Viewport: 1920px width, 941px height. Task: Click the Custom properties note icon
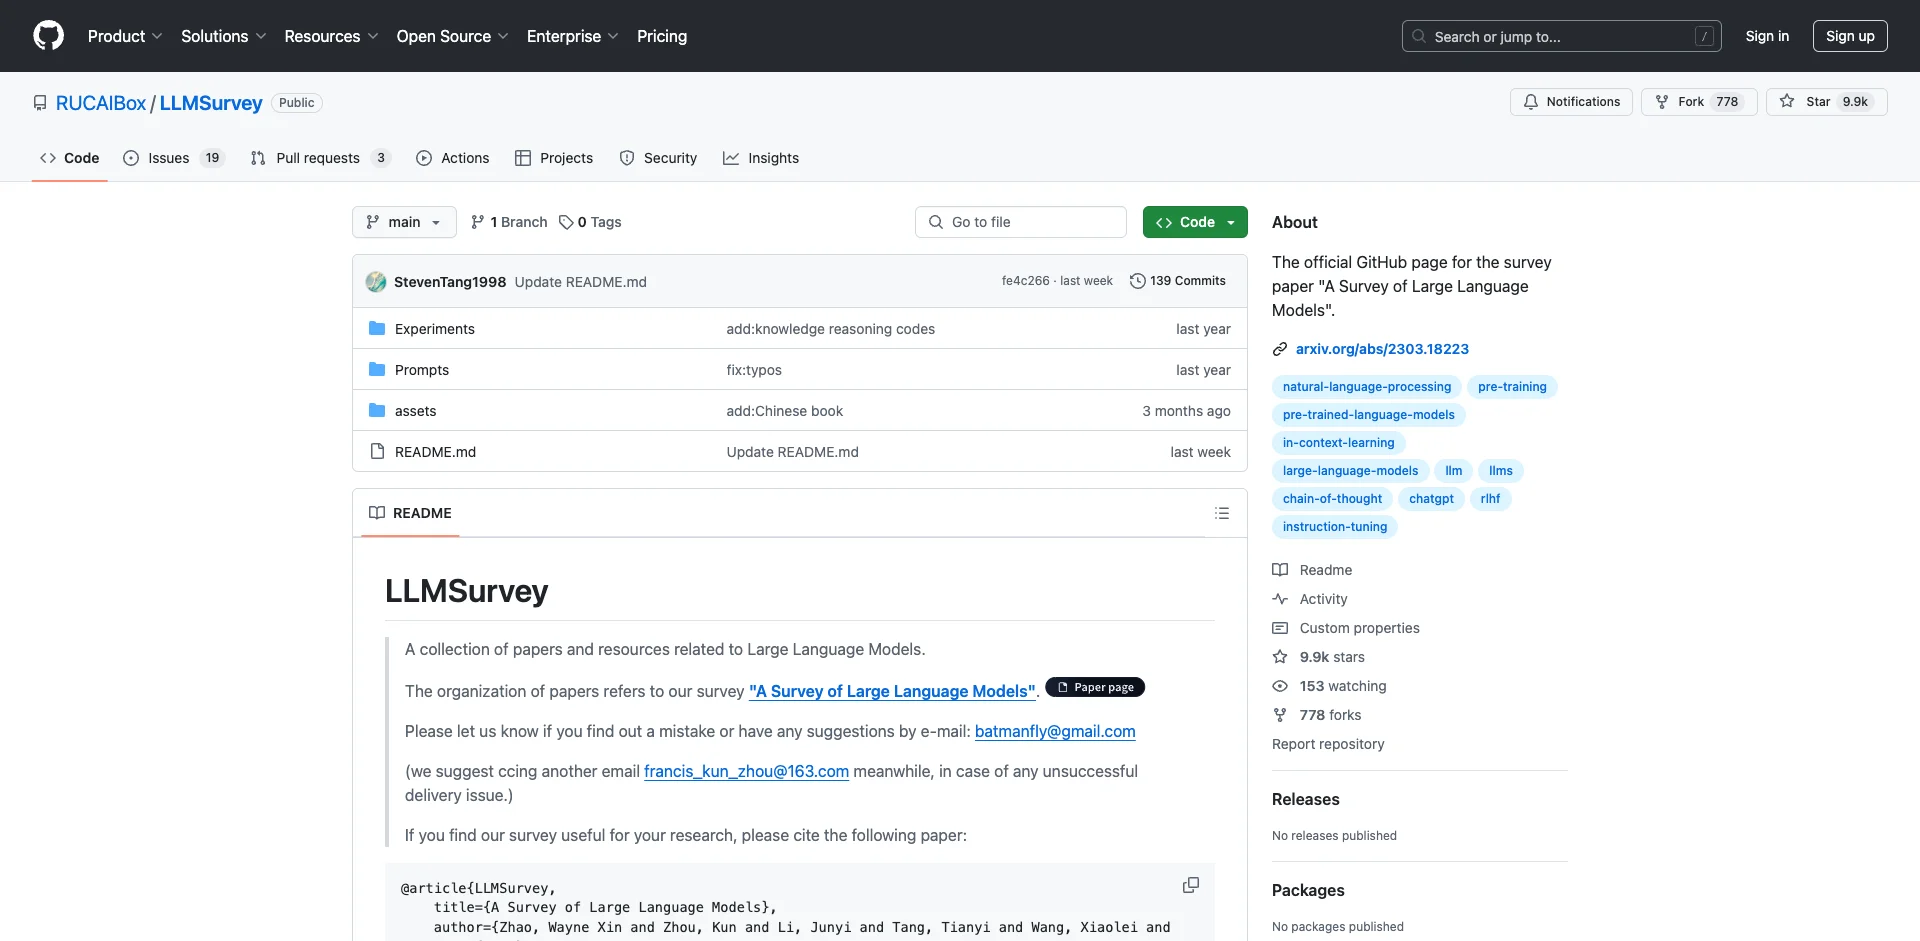pos(1280,628)
